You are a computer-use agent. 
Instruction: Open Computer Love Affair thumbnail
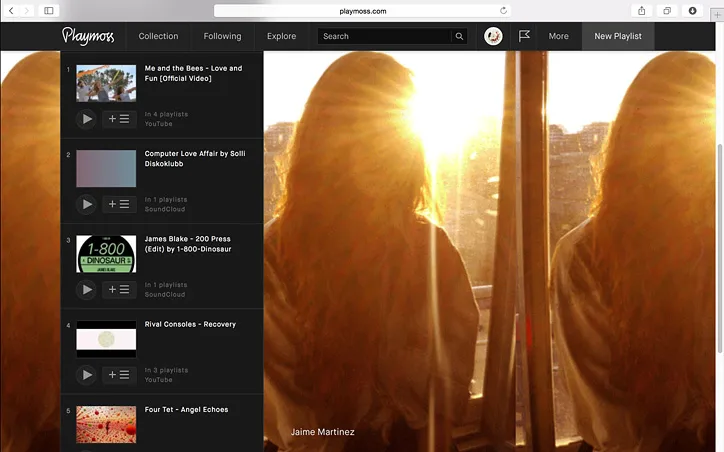[106, 169]
